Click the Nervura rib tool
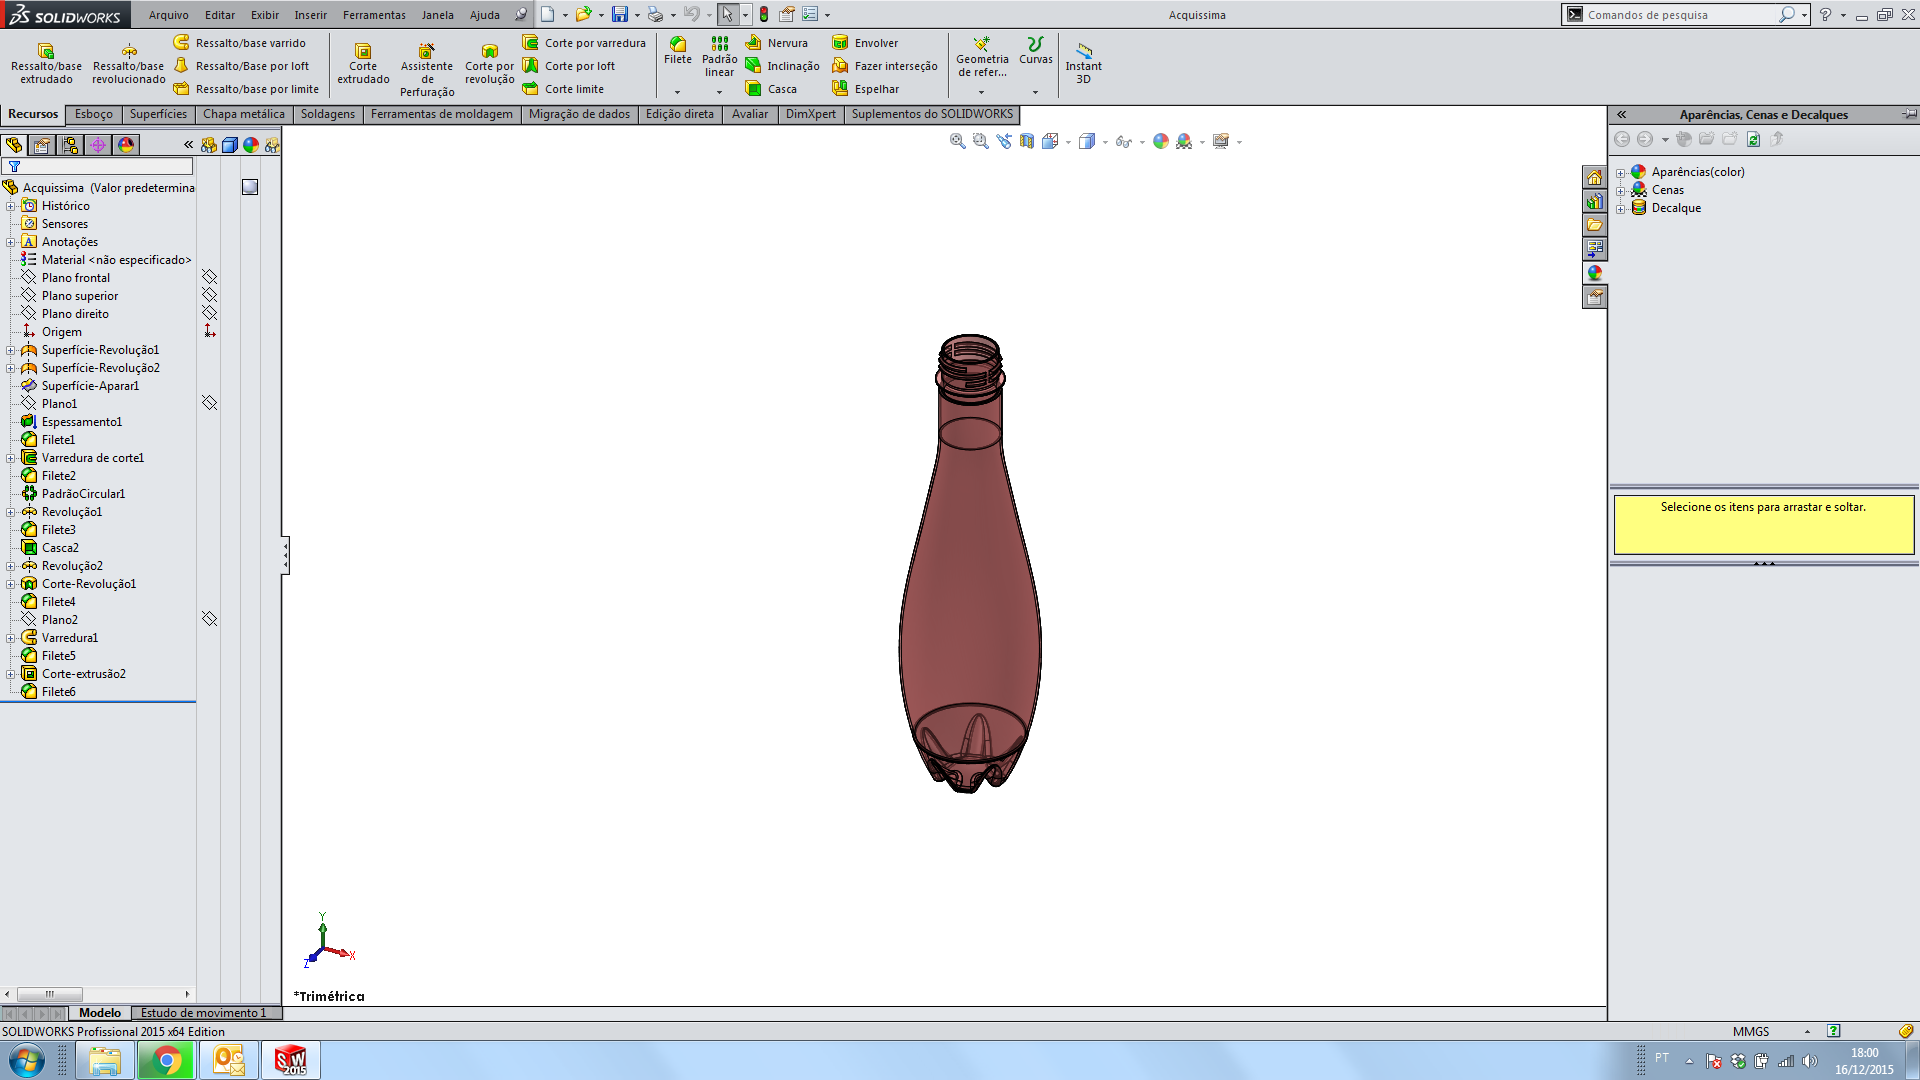 point(787,43)
